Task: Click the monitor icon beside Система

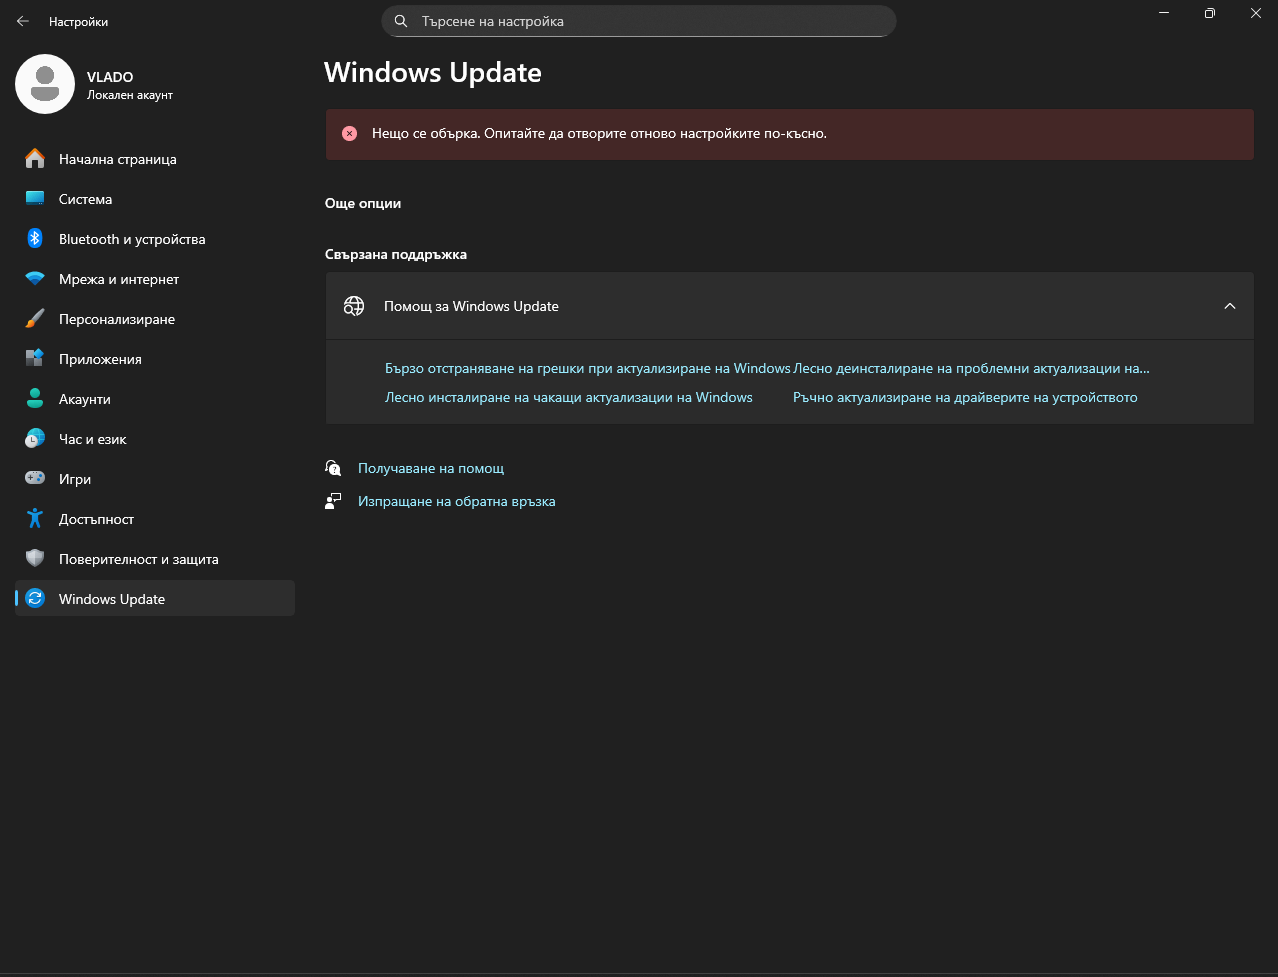Action: (35, 199)
